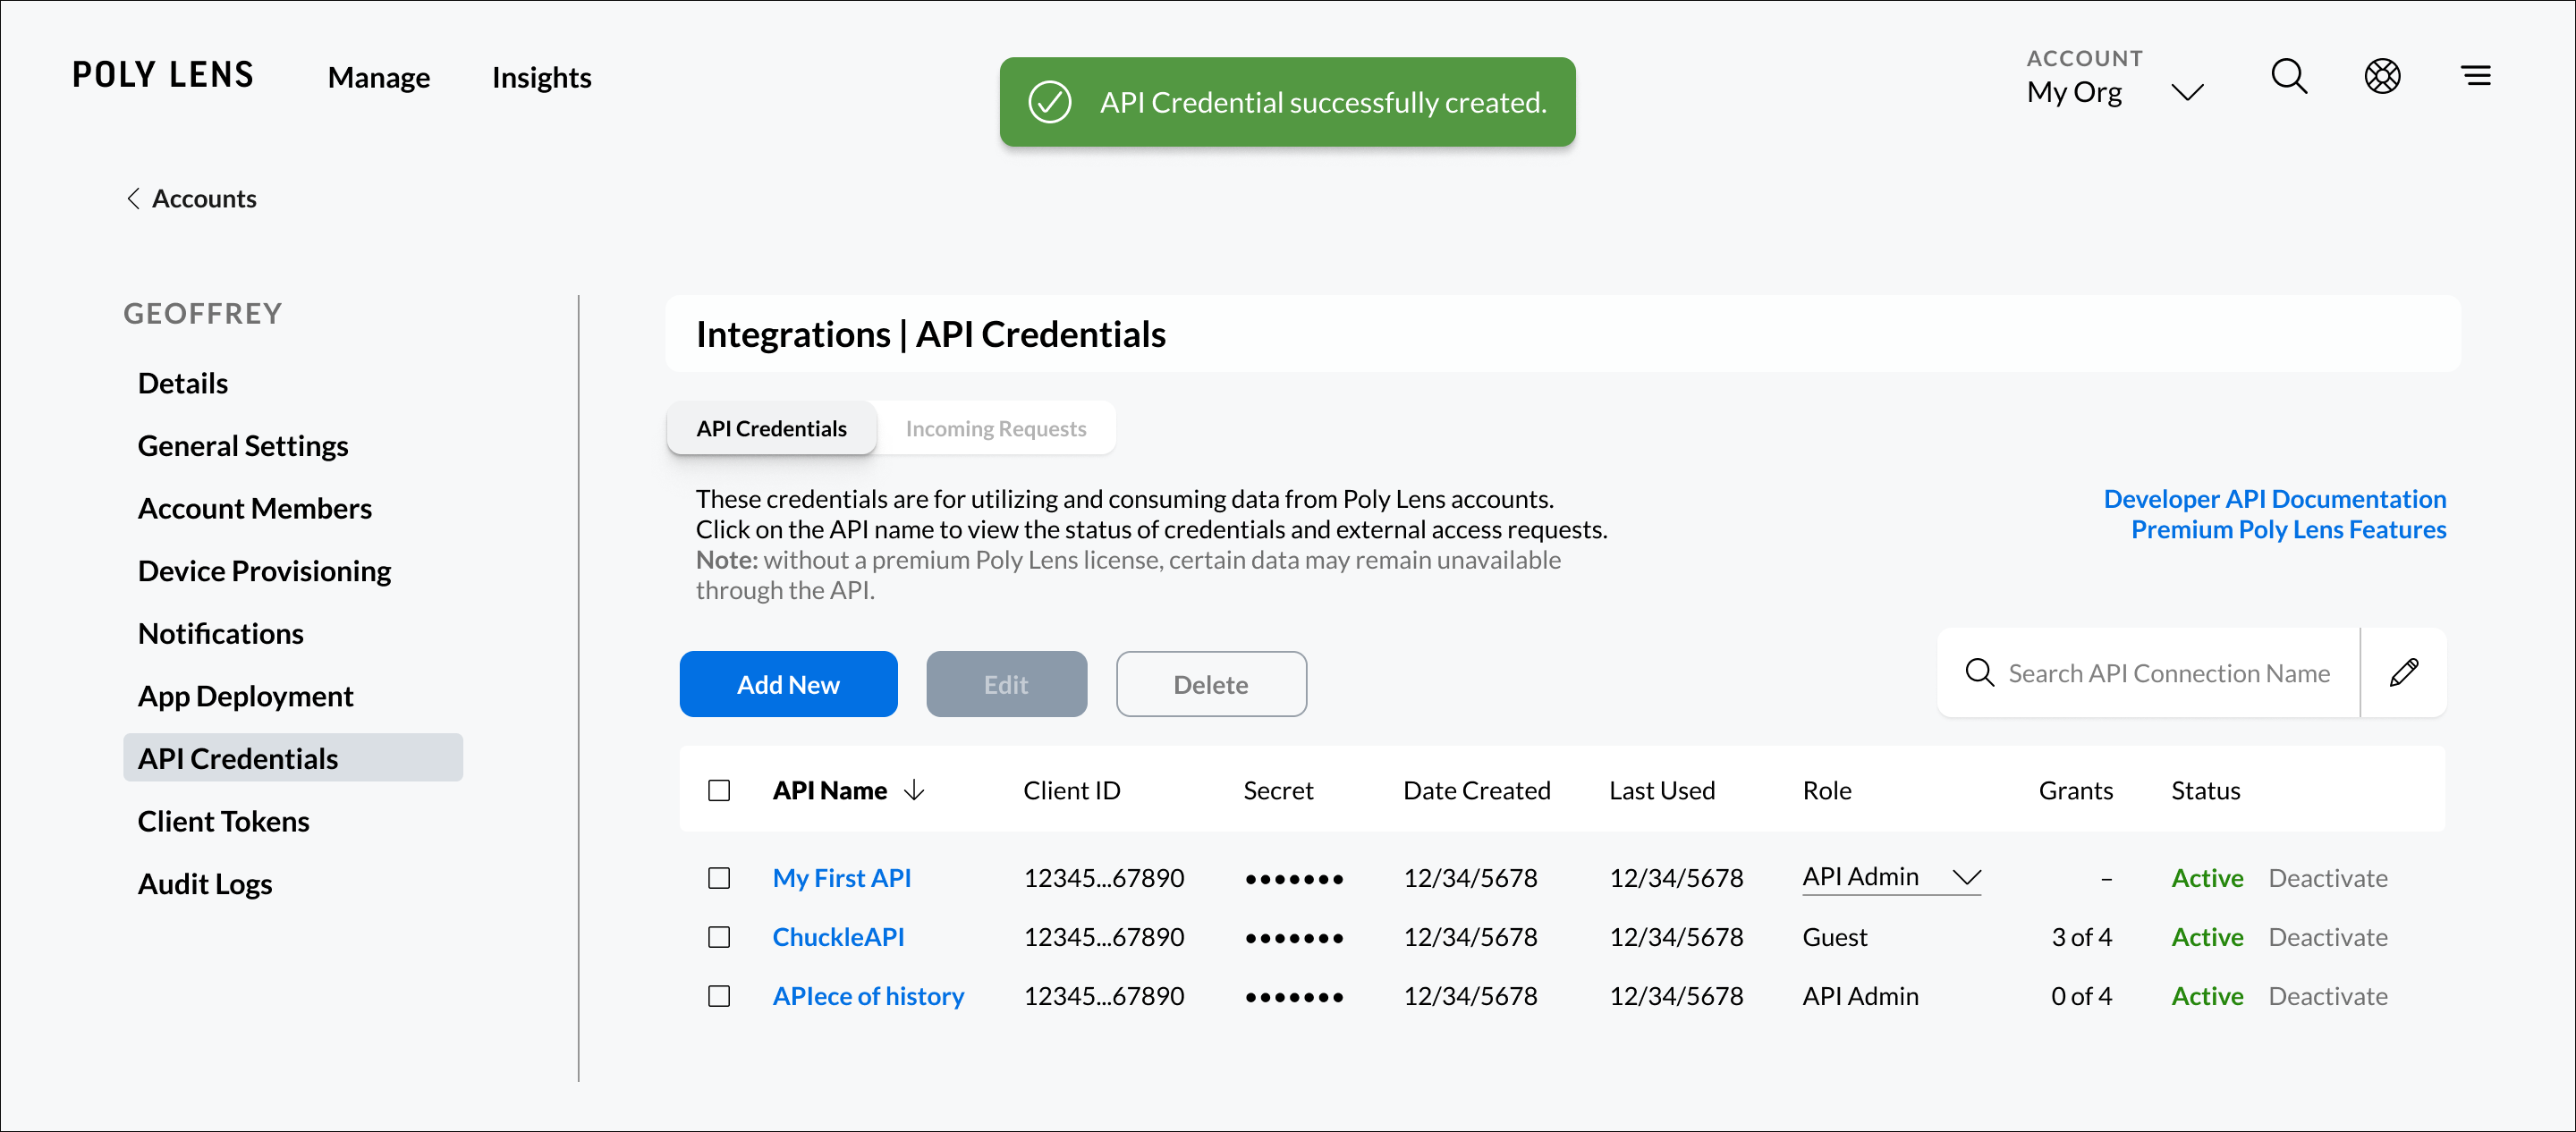The image size is (2576, 1132).
Task: Toggle the checkbox for My First API row
Action: (x=719, y=877)
